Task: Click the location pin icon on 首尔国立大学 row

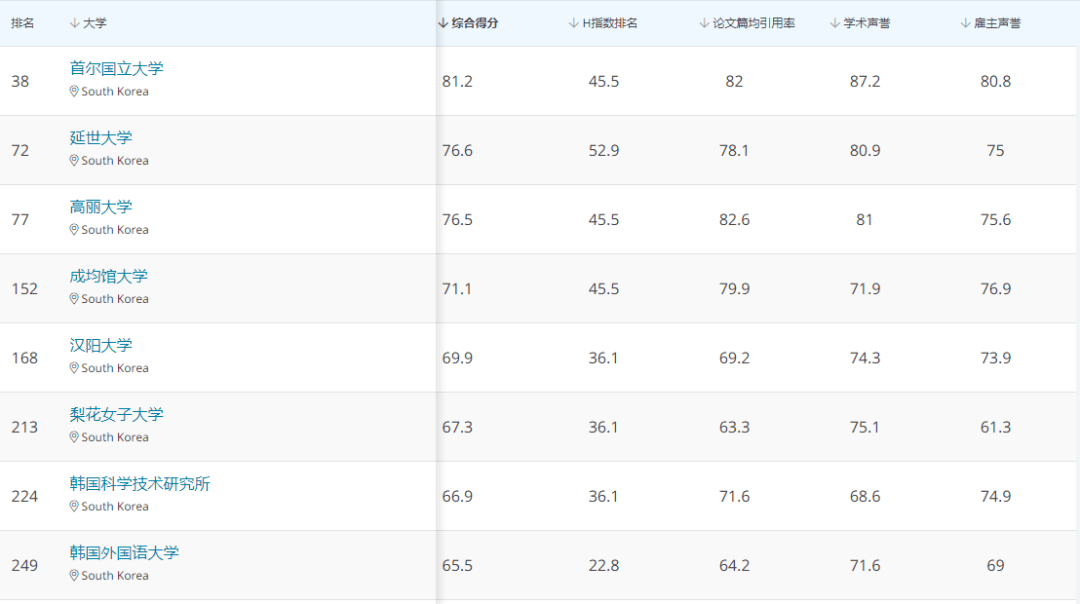Action: pos(73,91)
